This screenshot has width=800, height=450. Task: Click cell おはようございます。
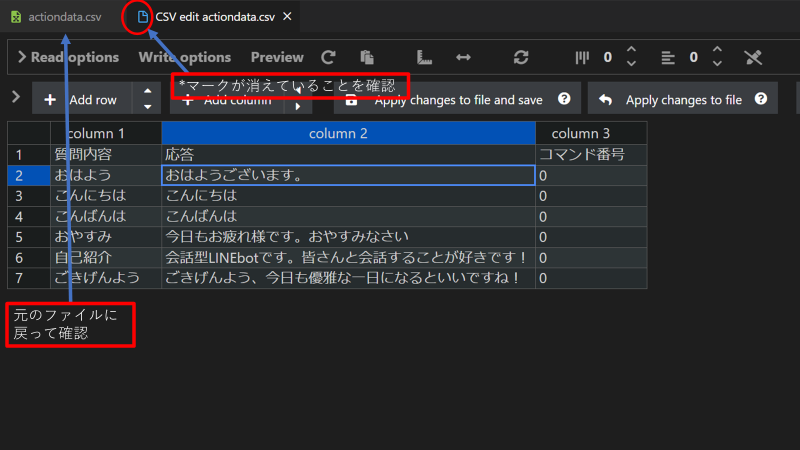pyautogui.click(x=348, y=176)
